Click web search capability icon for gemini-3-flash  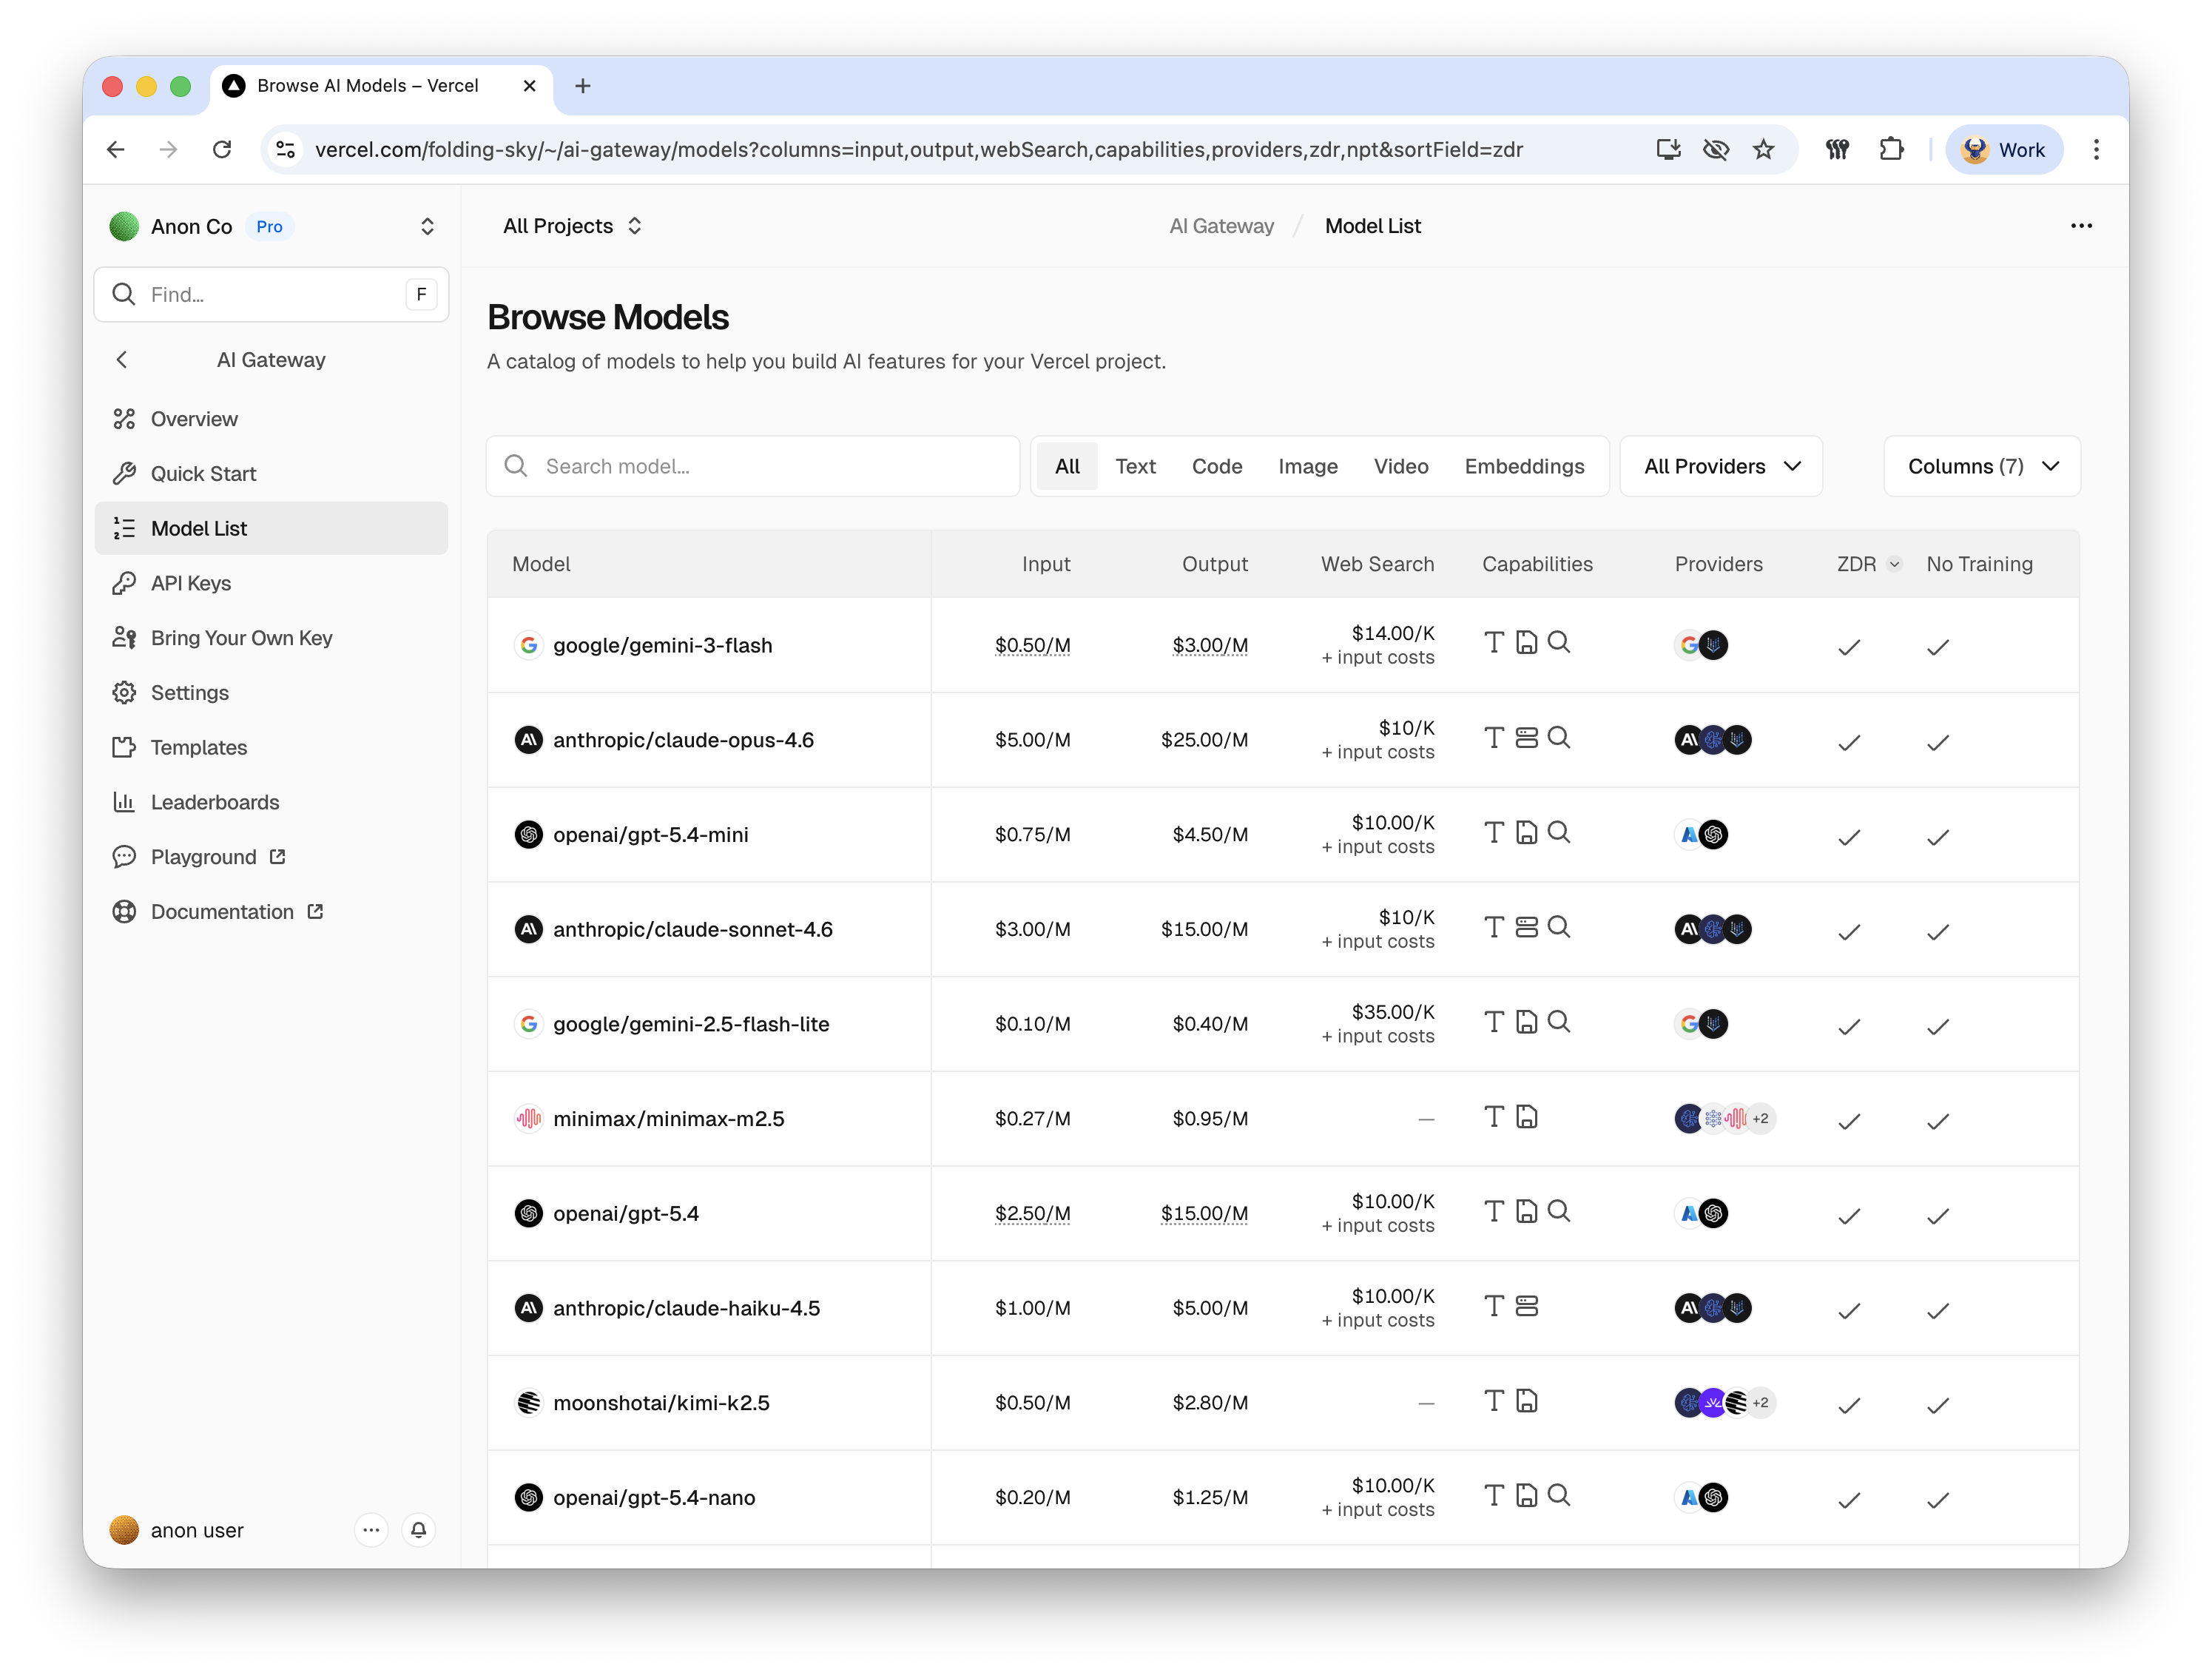pos(1559,643)
